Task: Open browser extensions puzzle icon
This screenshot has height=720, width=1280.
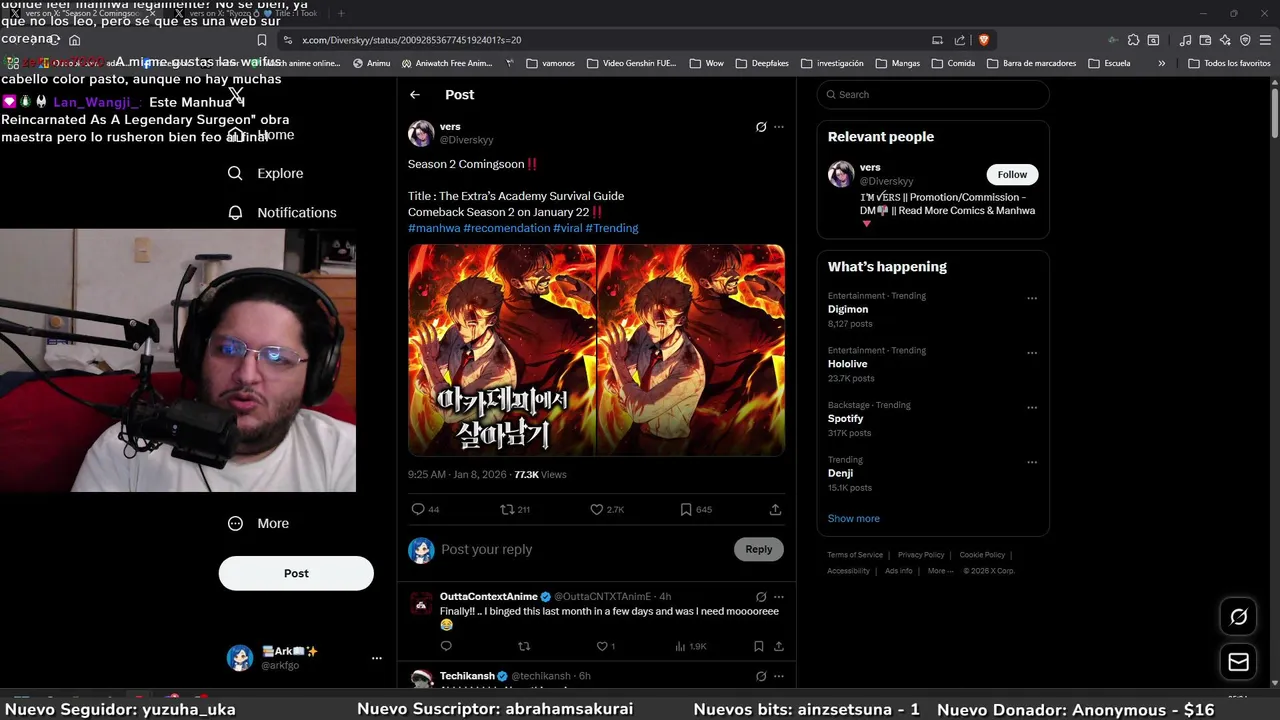Action: click(1133, 40)
